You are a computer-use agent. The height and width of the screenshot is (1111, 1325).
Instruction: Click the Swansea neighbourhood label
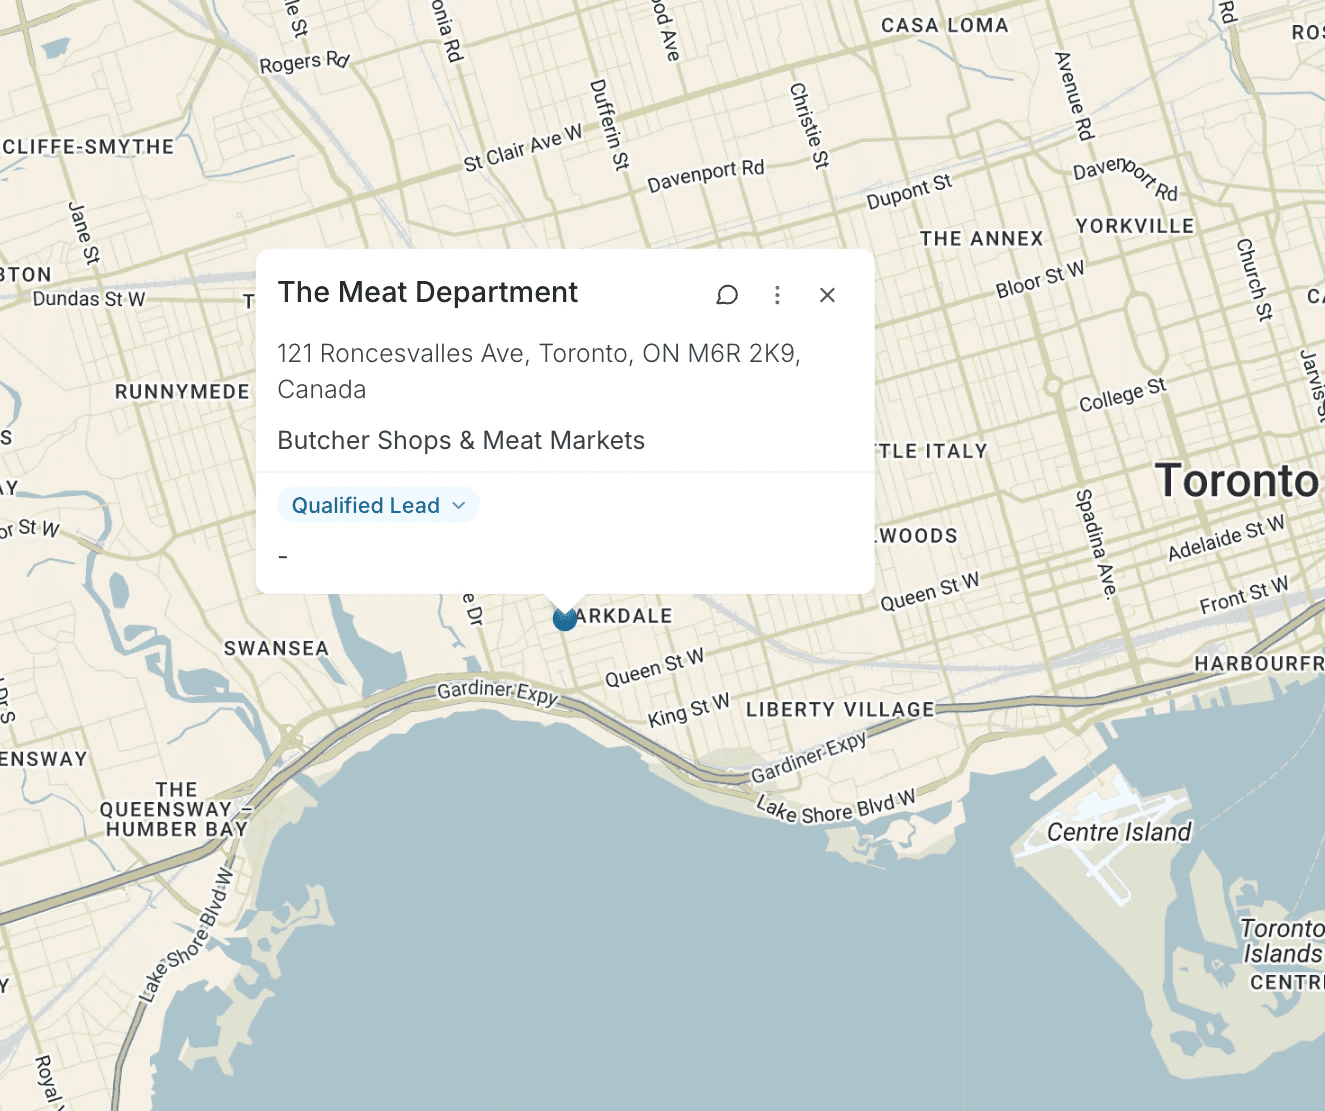click(276, 649)
